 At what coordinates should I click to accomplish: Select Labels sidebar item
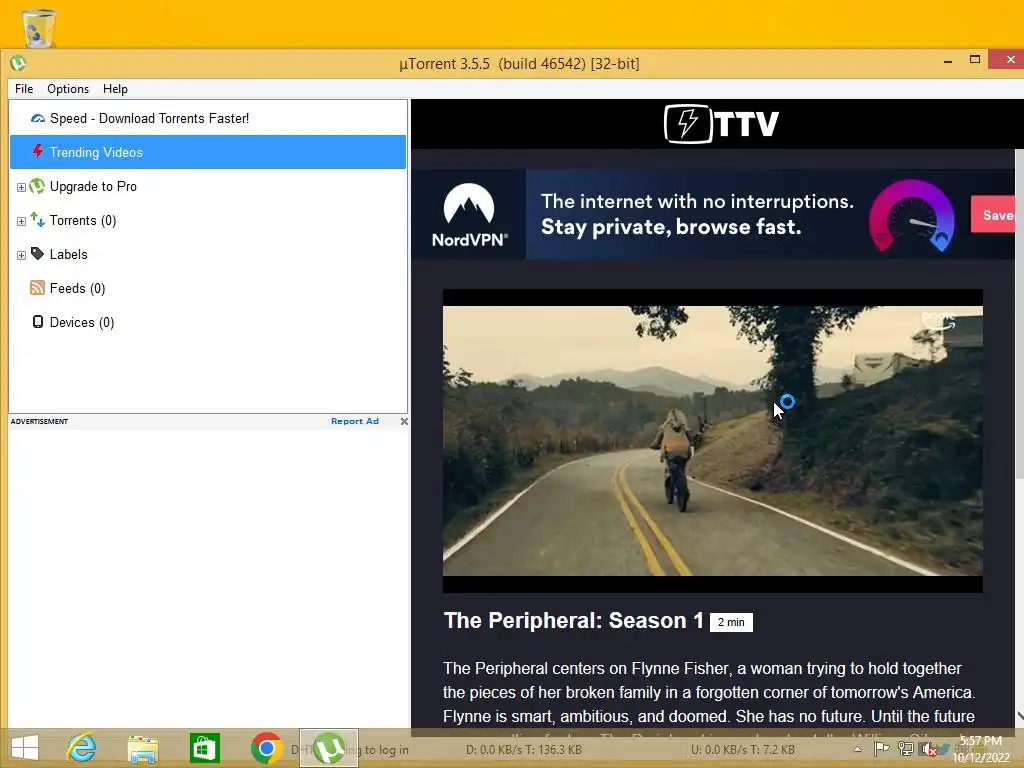tap(208, 254)
